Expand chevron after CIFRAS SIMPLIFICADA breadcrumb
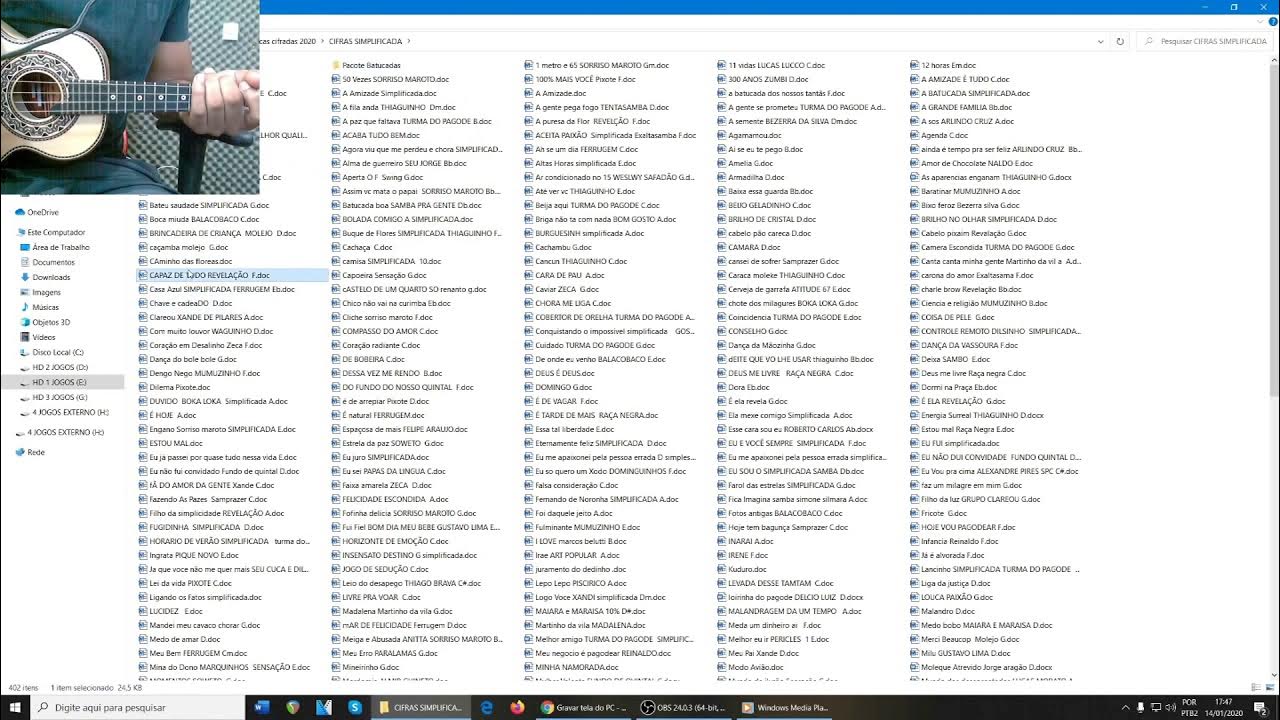The height and width of the screenshot is (720, 1280). pos(410,42)
